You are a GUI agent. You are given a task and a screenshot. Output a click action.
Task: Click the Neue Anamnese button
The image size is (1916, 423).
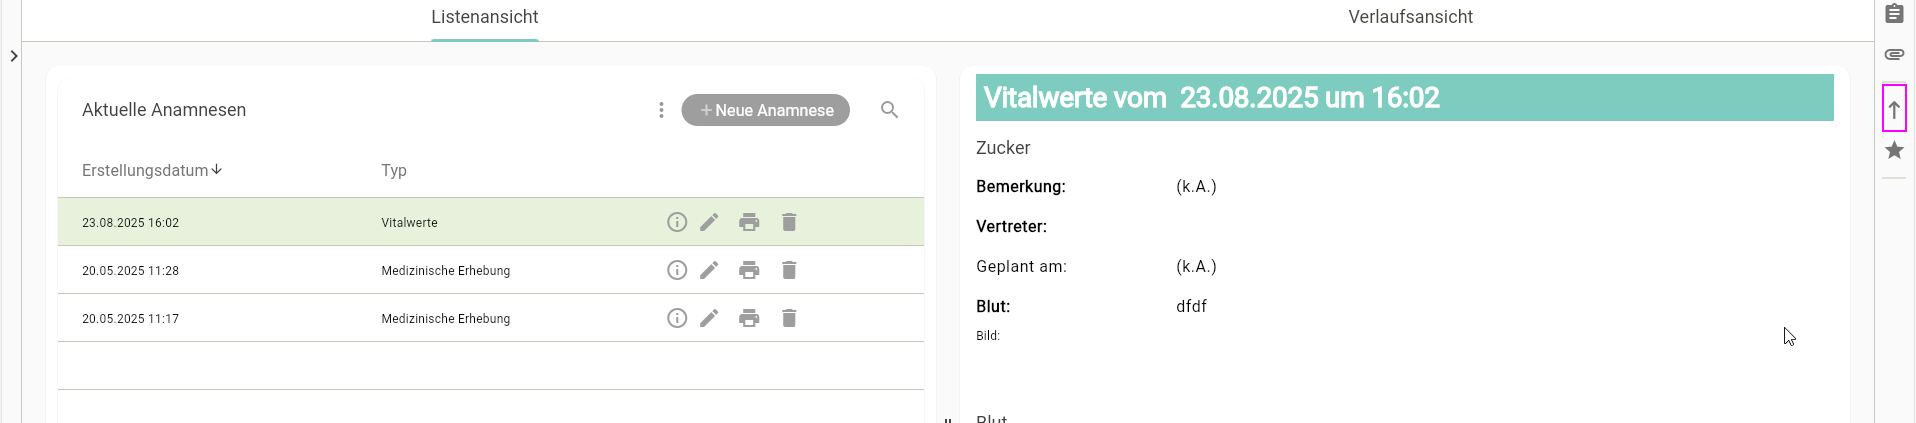tap(766, 110)
